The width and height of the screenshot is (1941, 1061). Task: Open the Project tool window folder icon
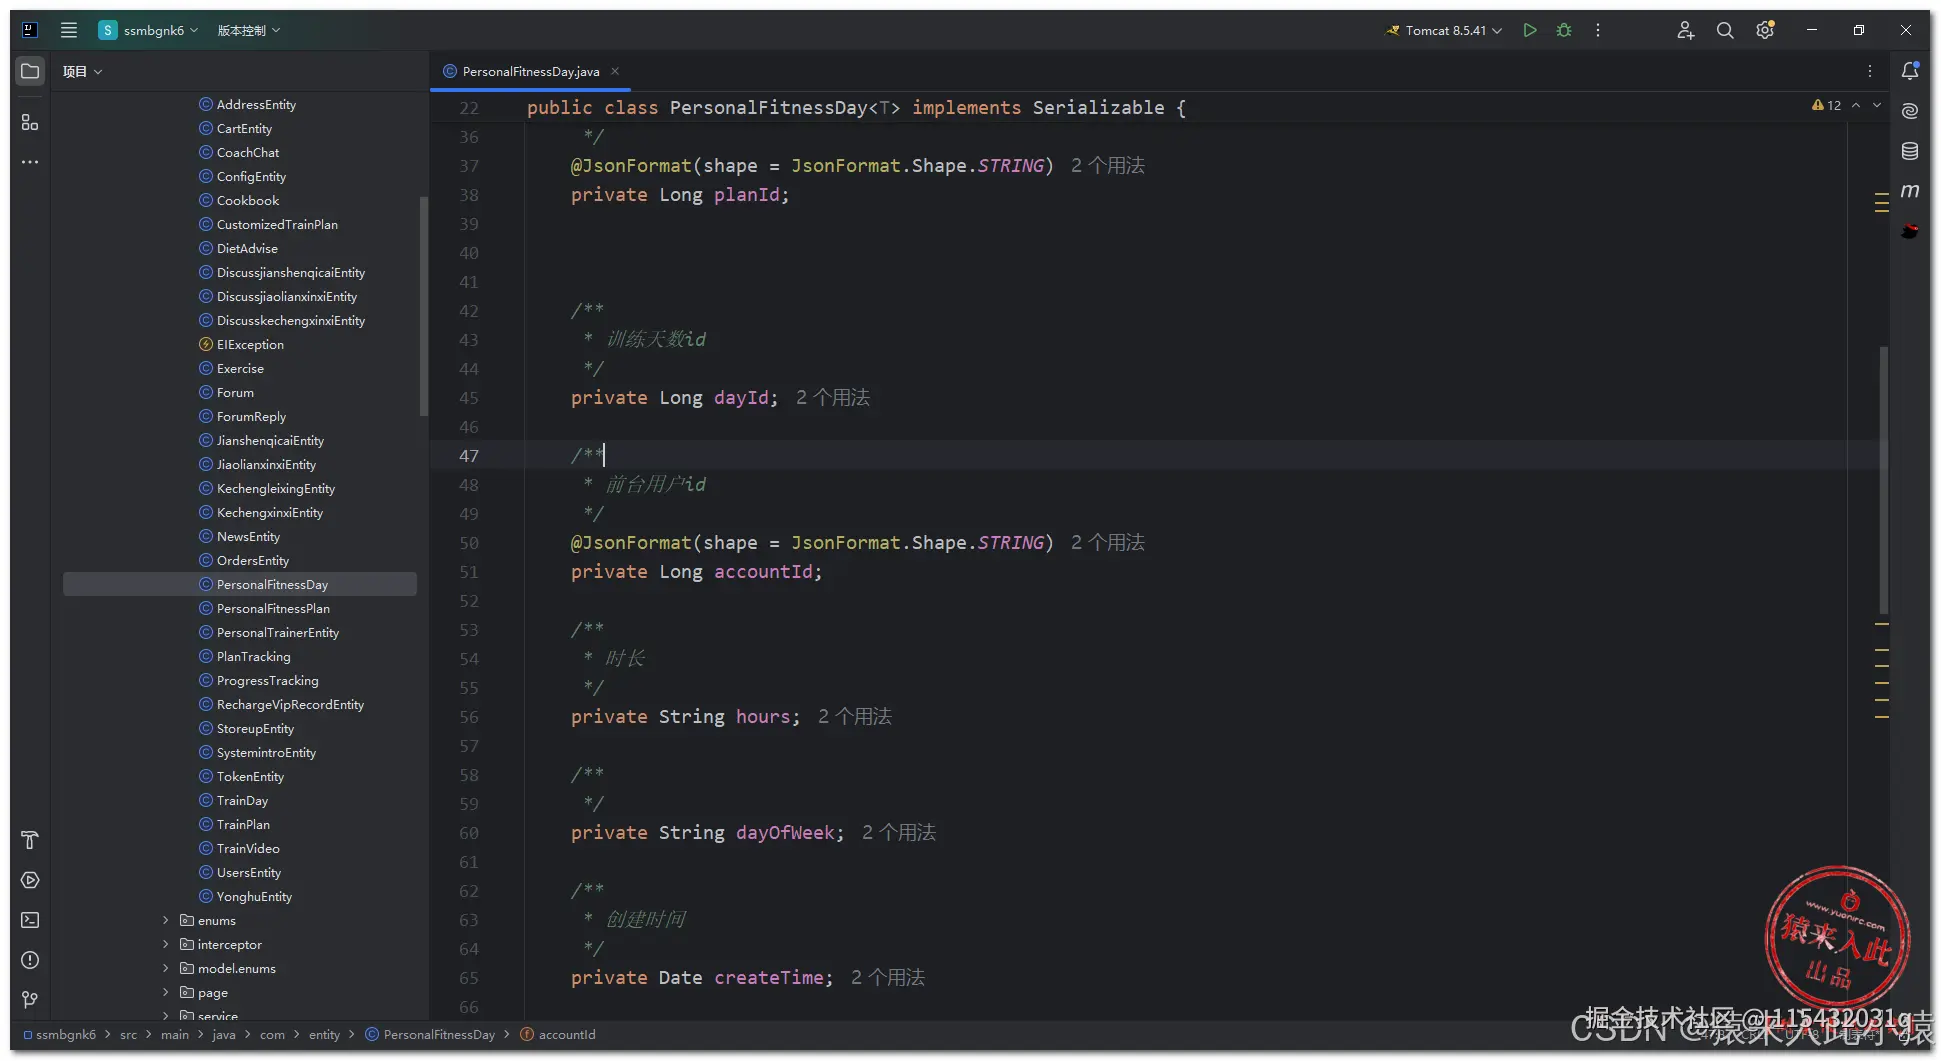[30, 71]
